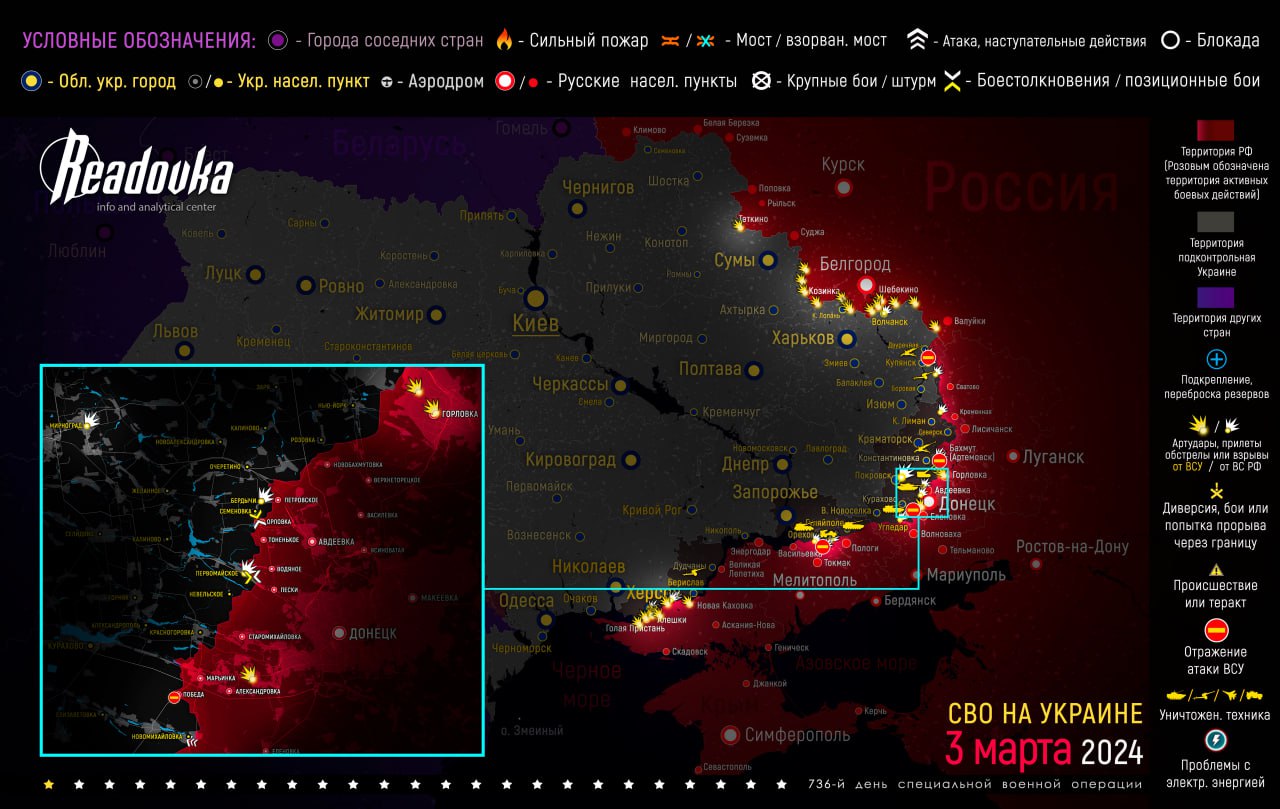This screenshot has width=1280, height=809.
Task: Click the orange bridge legend icon
Action: click(670, 41)
